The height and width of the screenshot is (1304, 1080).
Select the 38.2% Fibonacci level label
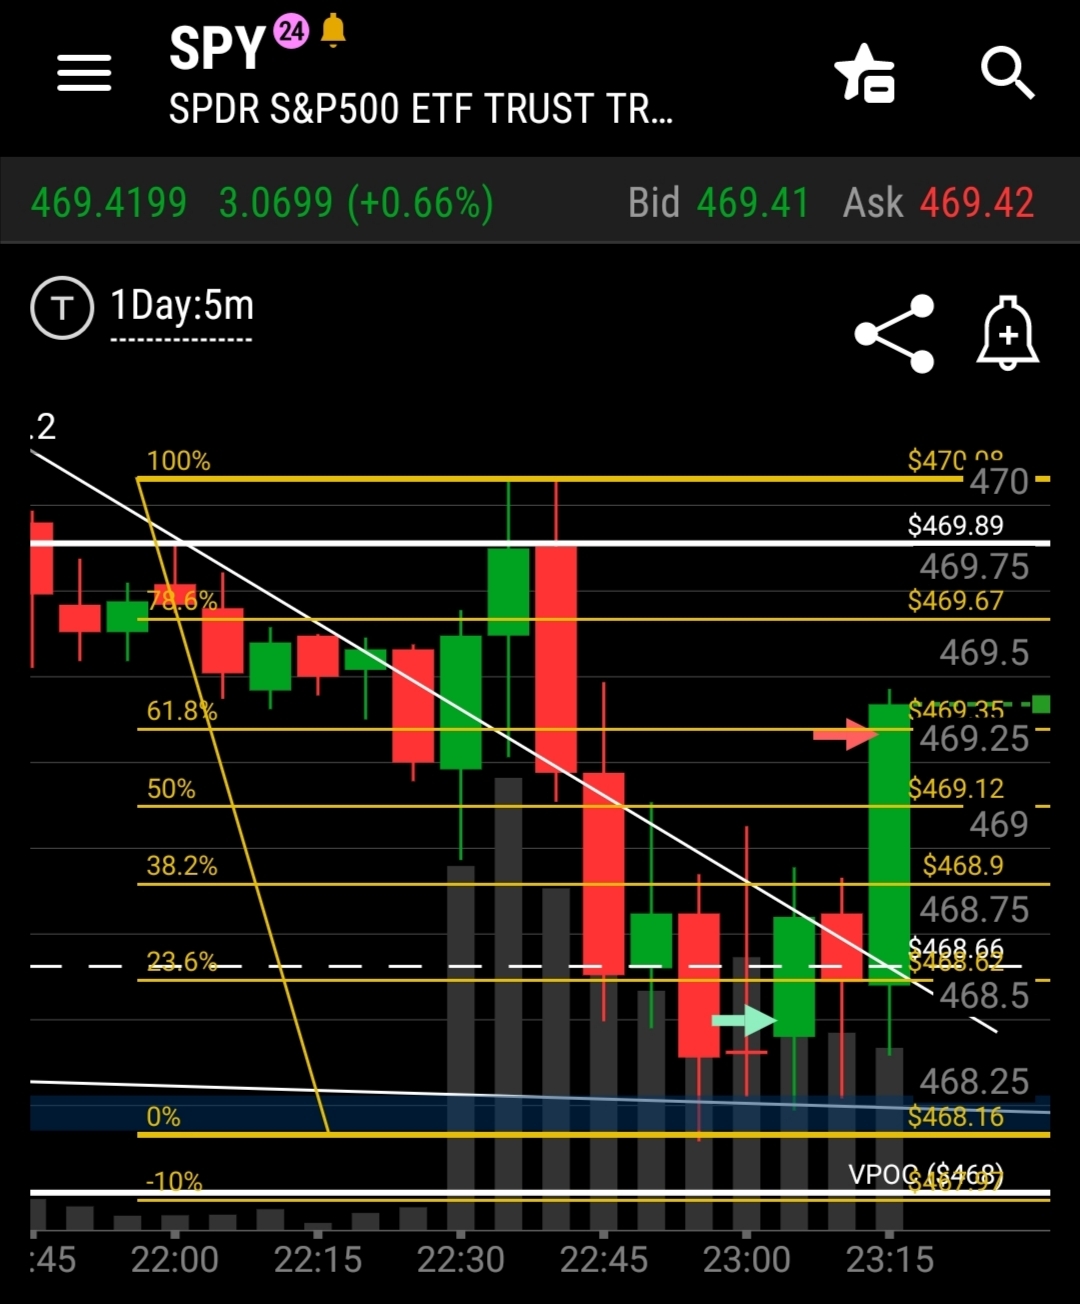pos(182,866)
